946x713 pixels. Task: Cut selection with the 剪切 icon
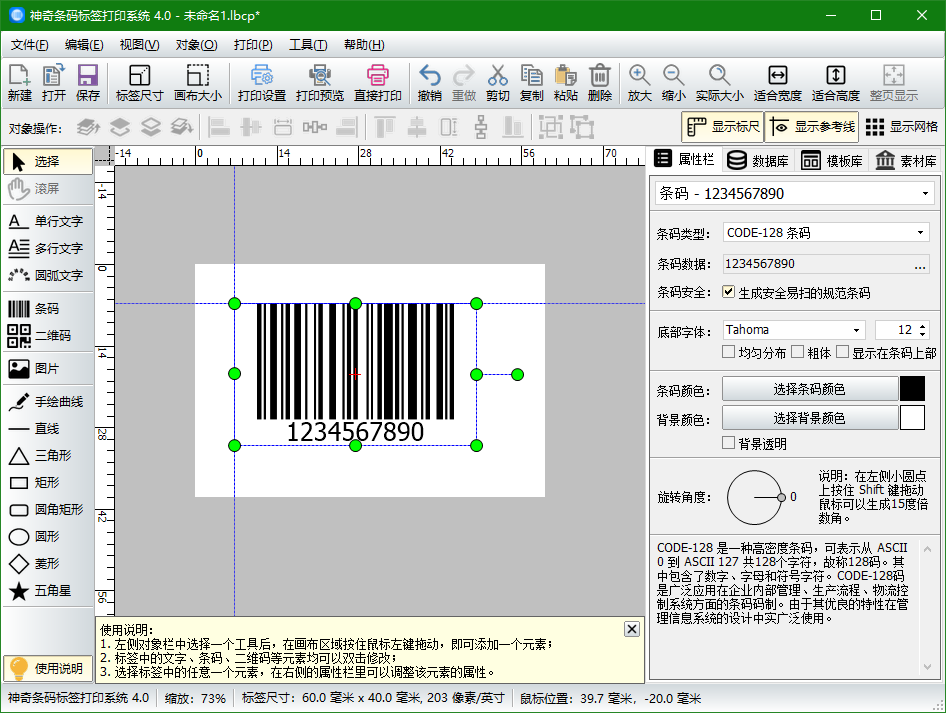click(498, 83)
